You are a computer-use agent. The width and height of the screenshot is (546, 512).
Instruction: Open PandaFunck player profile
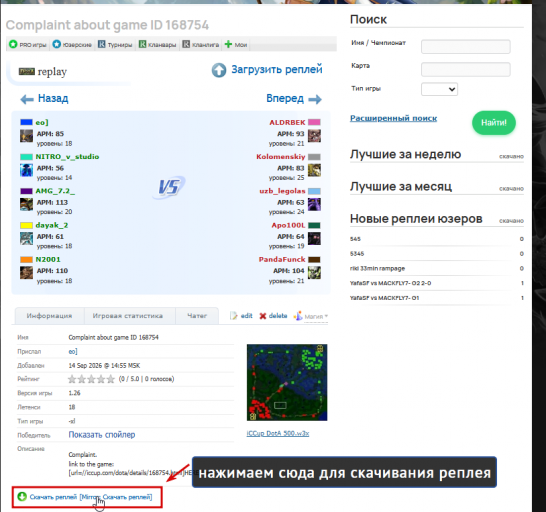point(282,259)
